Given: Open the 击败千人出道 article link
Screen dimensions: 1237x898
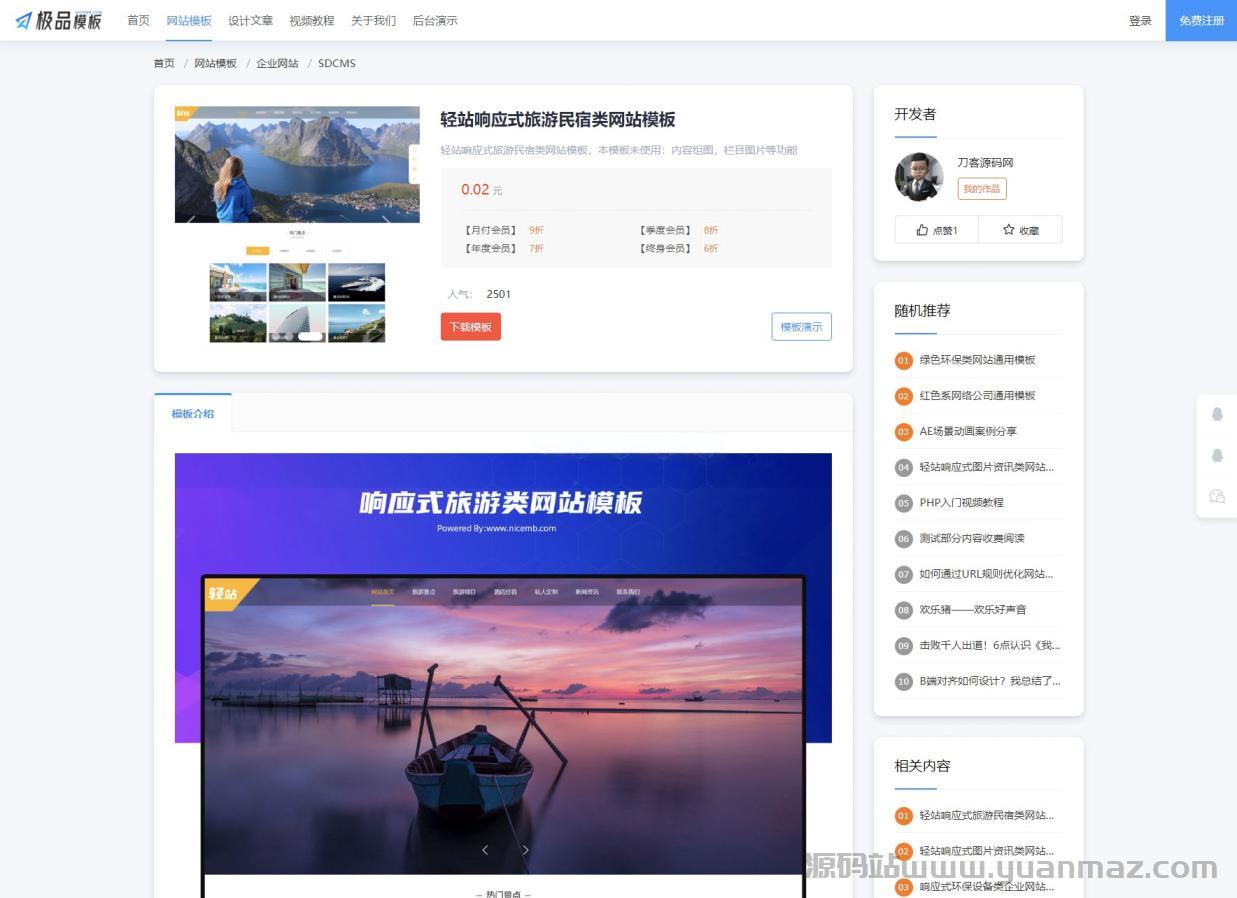Looking at the screenshot, I should (x=990, y=645).
